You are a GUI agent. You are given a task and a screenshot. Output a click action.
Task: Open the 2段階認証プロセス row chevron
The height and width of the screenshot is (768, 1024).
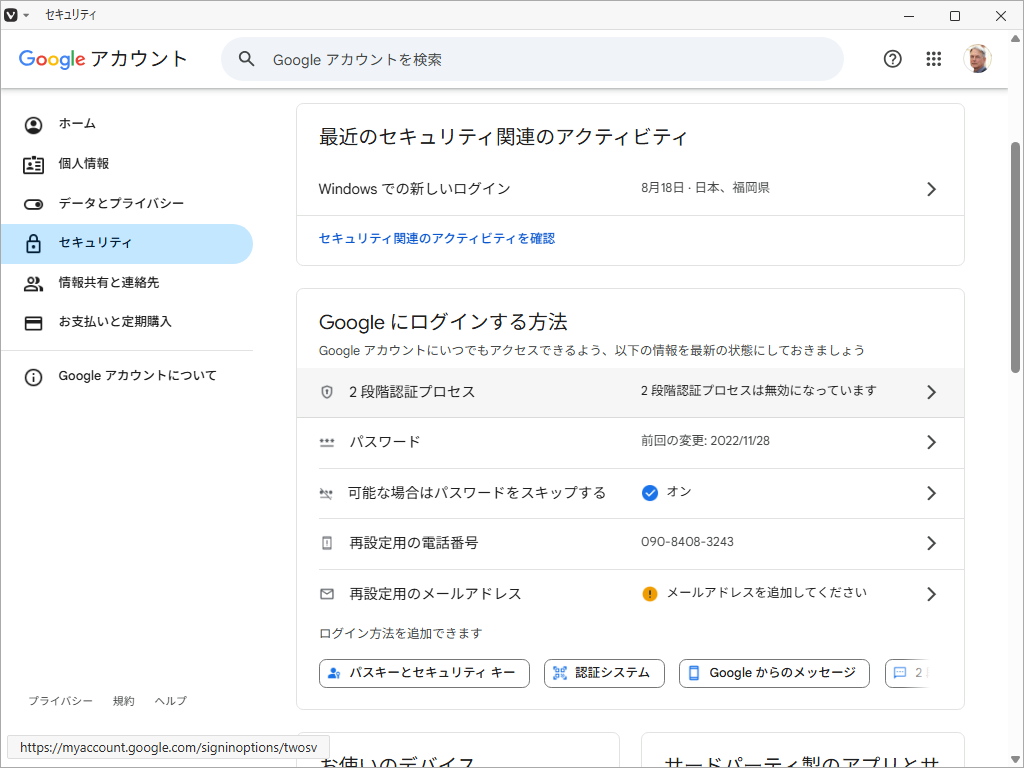coord(931,392)
